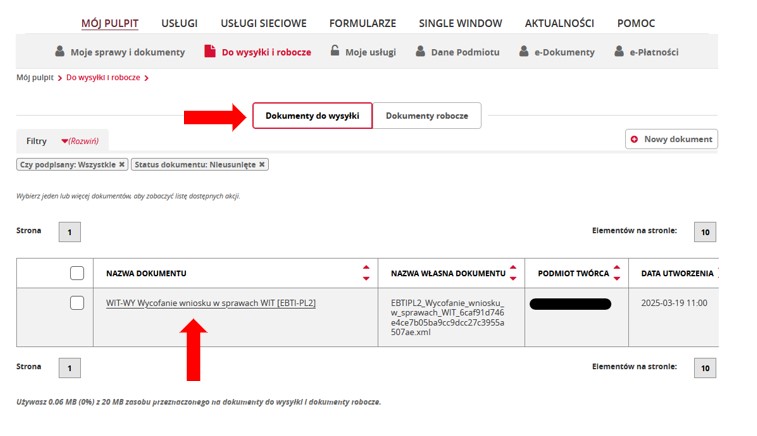Screen dimensions: 757x436
Task: Tick the select-all checkbox in the table header
Action: 77,273
